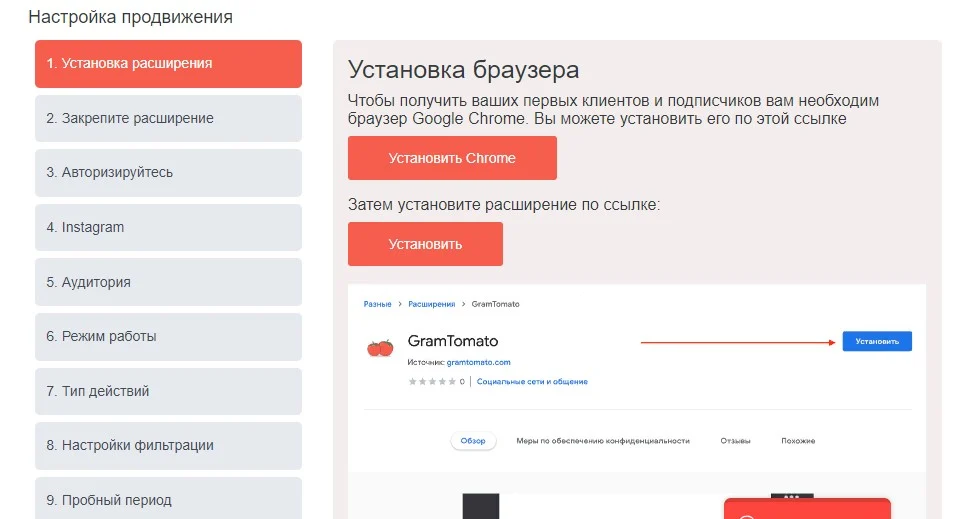Click the Установка браузера heading
Viewport: 963px width, 519px height.
464,69
